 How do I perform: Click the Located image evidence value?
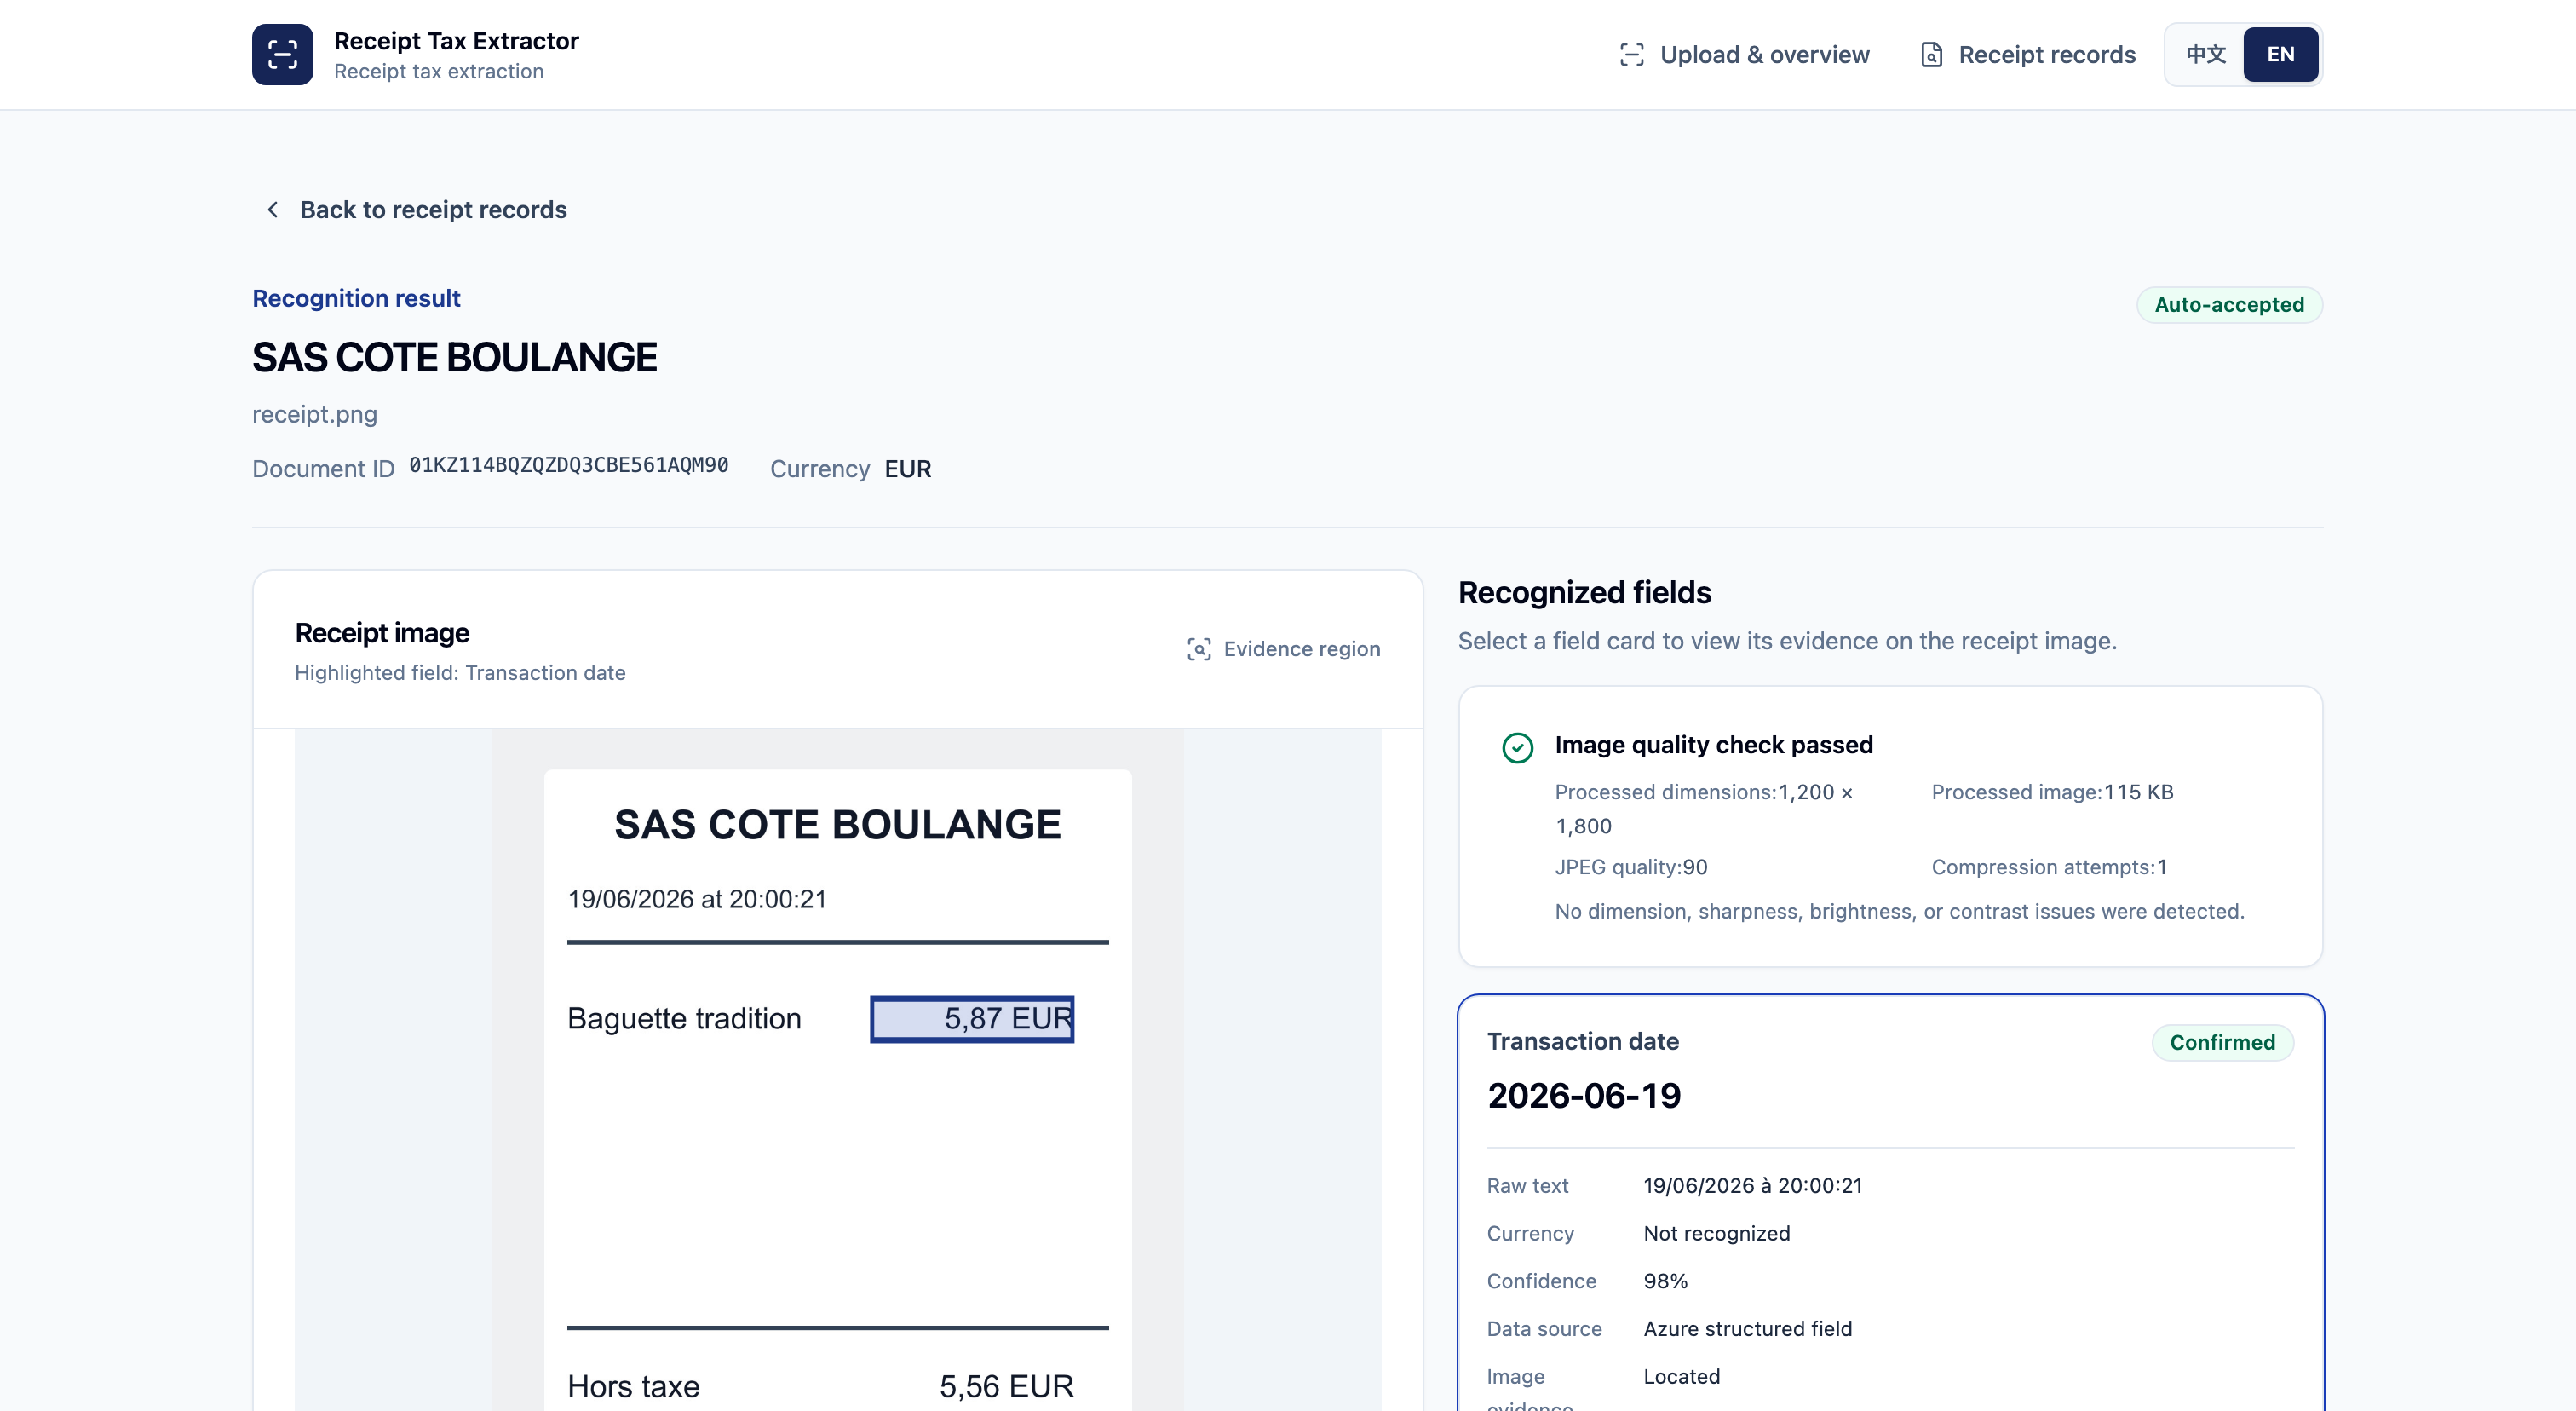pos(1682,1376)
